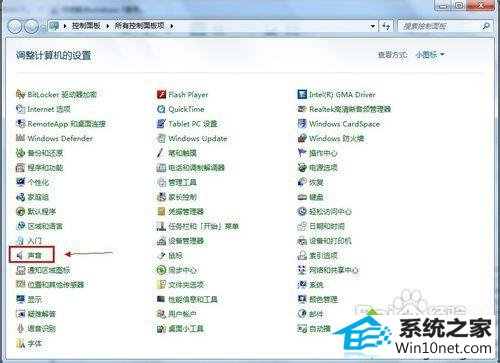Open Realtek 高清晰音频管理器 icon
500x363 pixels.
click(302, 109)
